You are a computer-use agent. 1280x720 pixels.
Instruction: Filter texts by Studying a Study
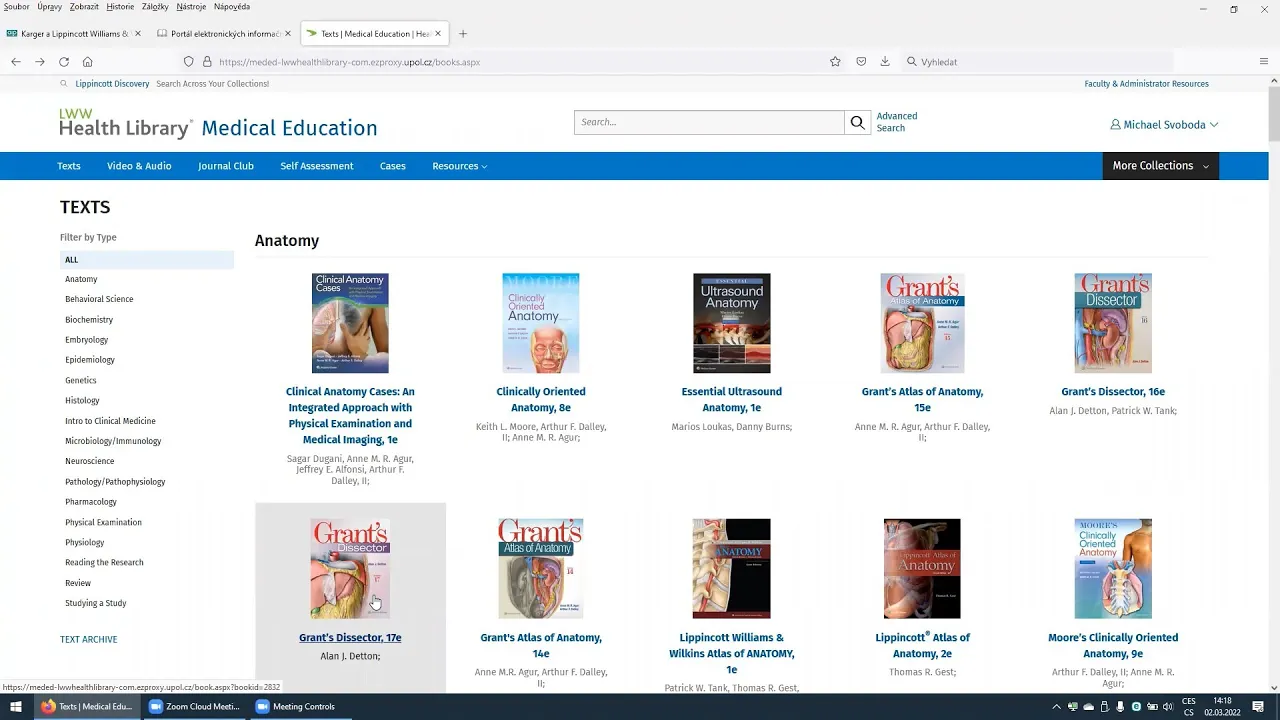(x=96, y=603)
